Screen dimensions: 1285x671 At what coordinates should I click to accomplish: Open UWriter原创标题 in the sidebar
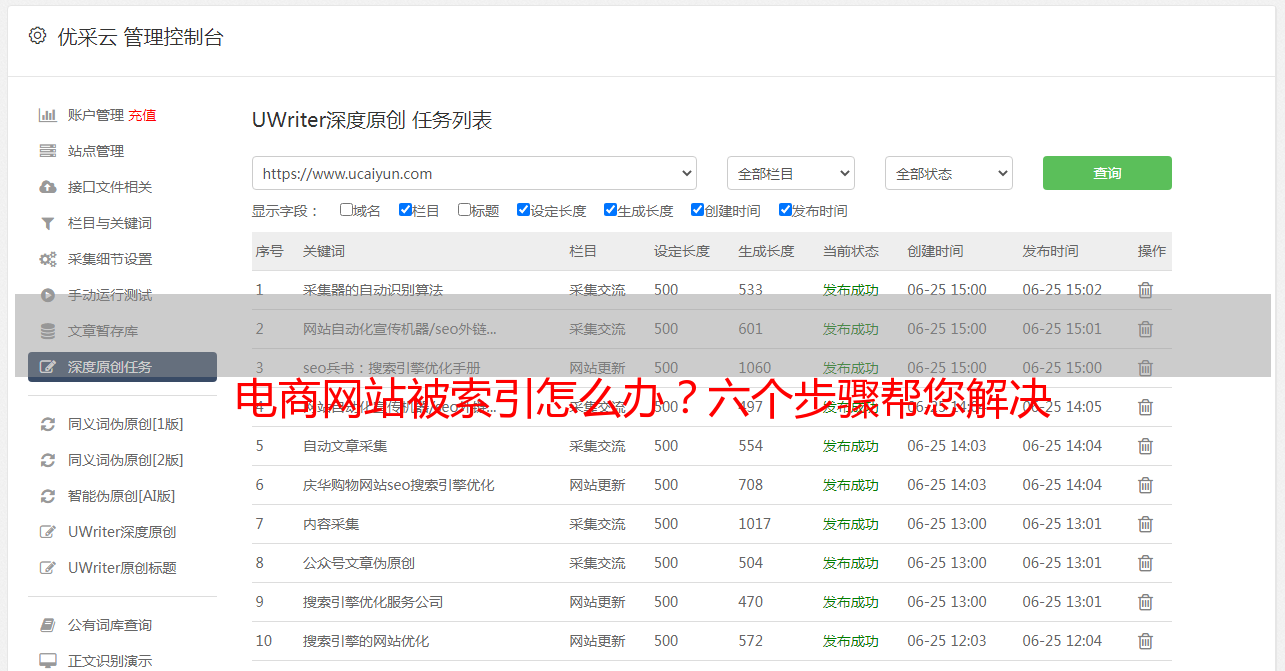tap(122, 568)
